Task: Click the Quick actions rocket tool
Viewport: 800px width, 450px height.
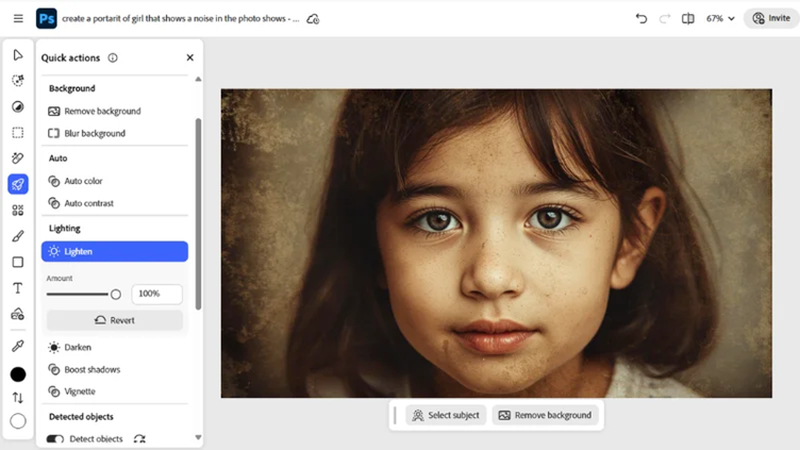Action: point(18,184)
